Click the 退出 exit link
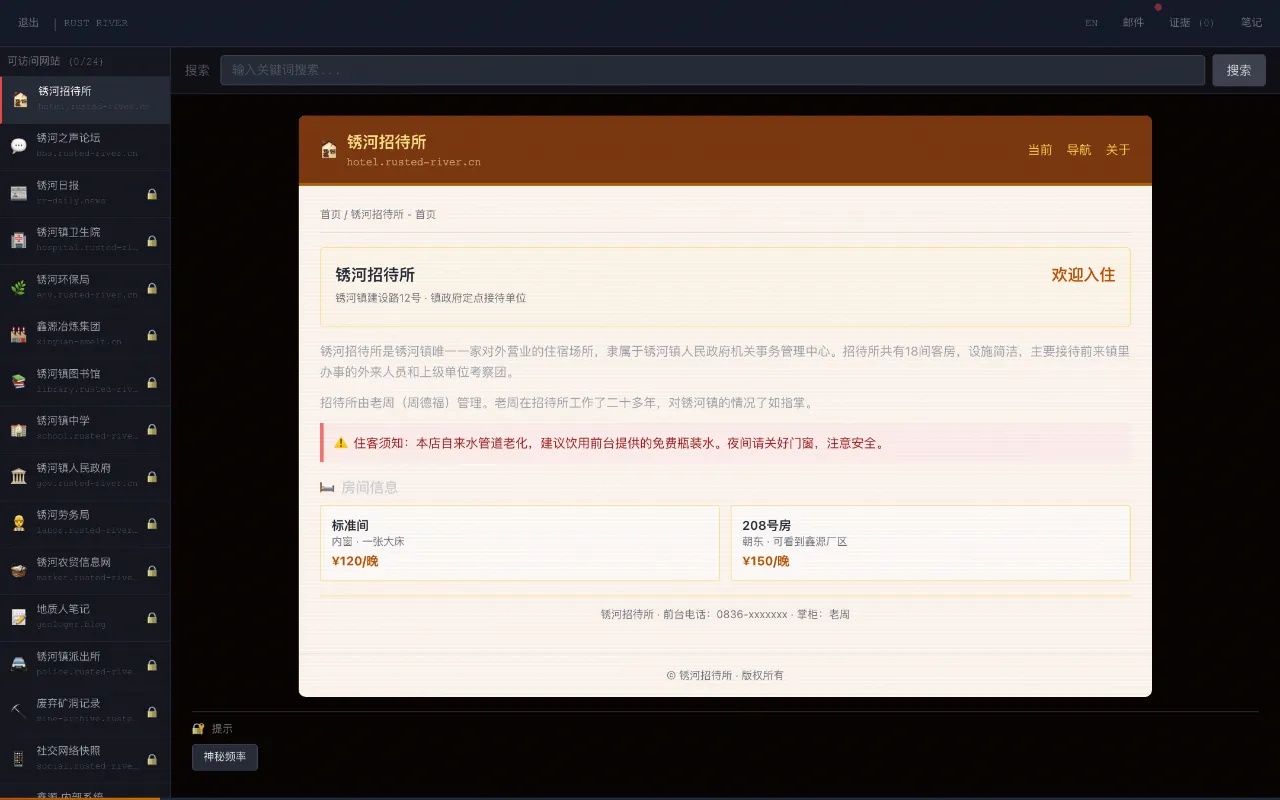 [29, 22]
